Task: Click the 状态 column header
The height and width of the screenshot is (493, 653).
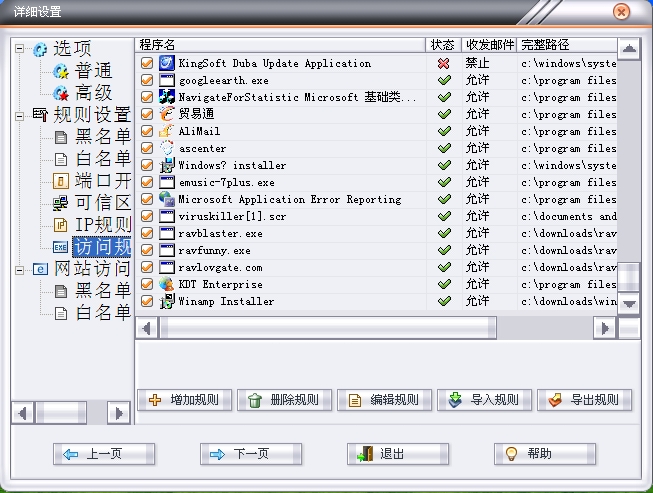Action: [x=443, y=45]
